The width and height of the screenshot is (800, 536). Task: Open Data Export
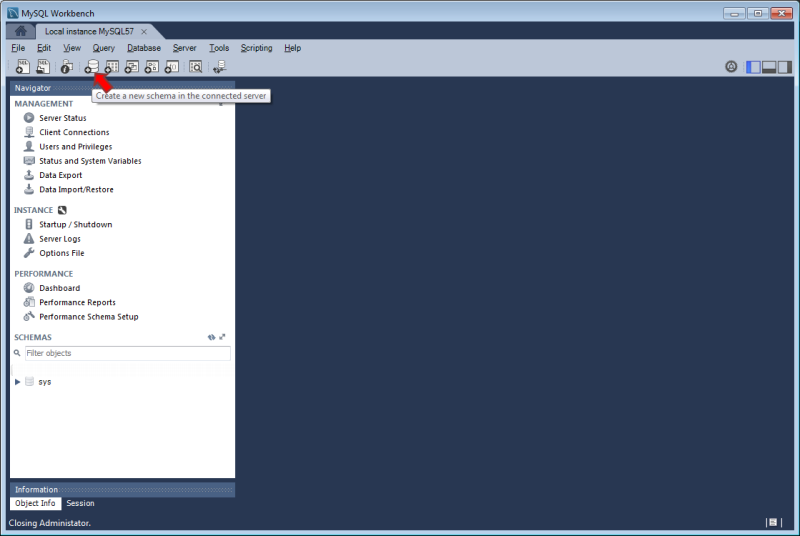click(x=60, y=175)
